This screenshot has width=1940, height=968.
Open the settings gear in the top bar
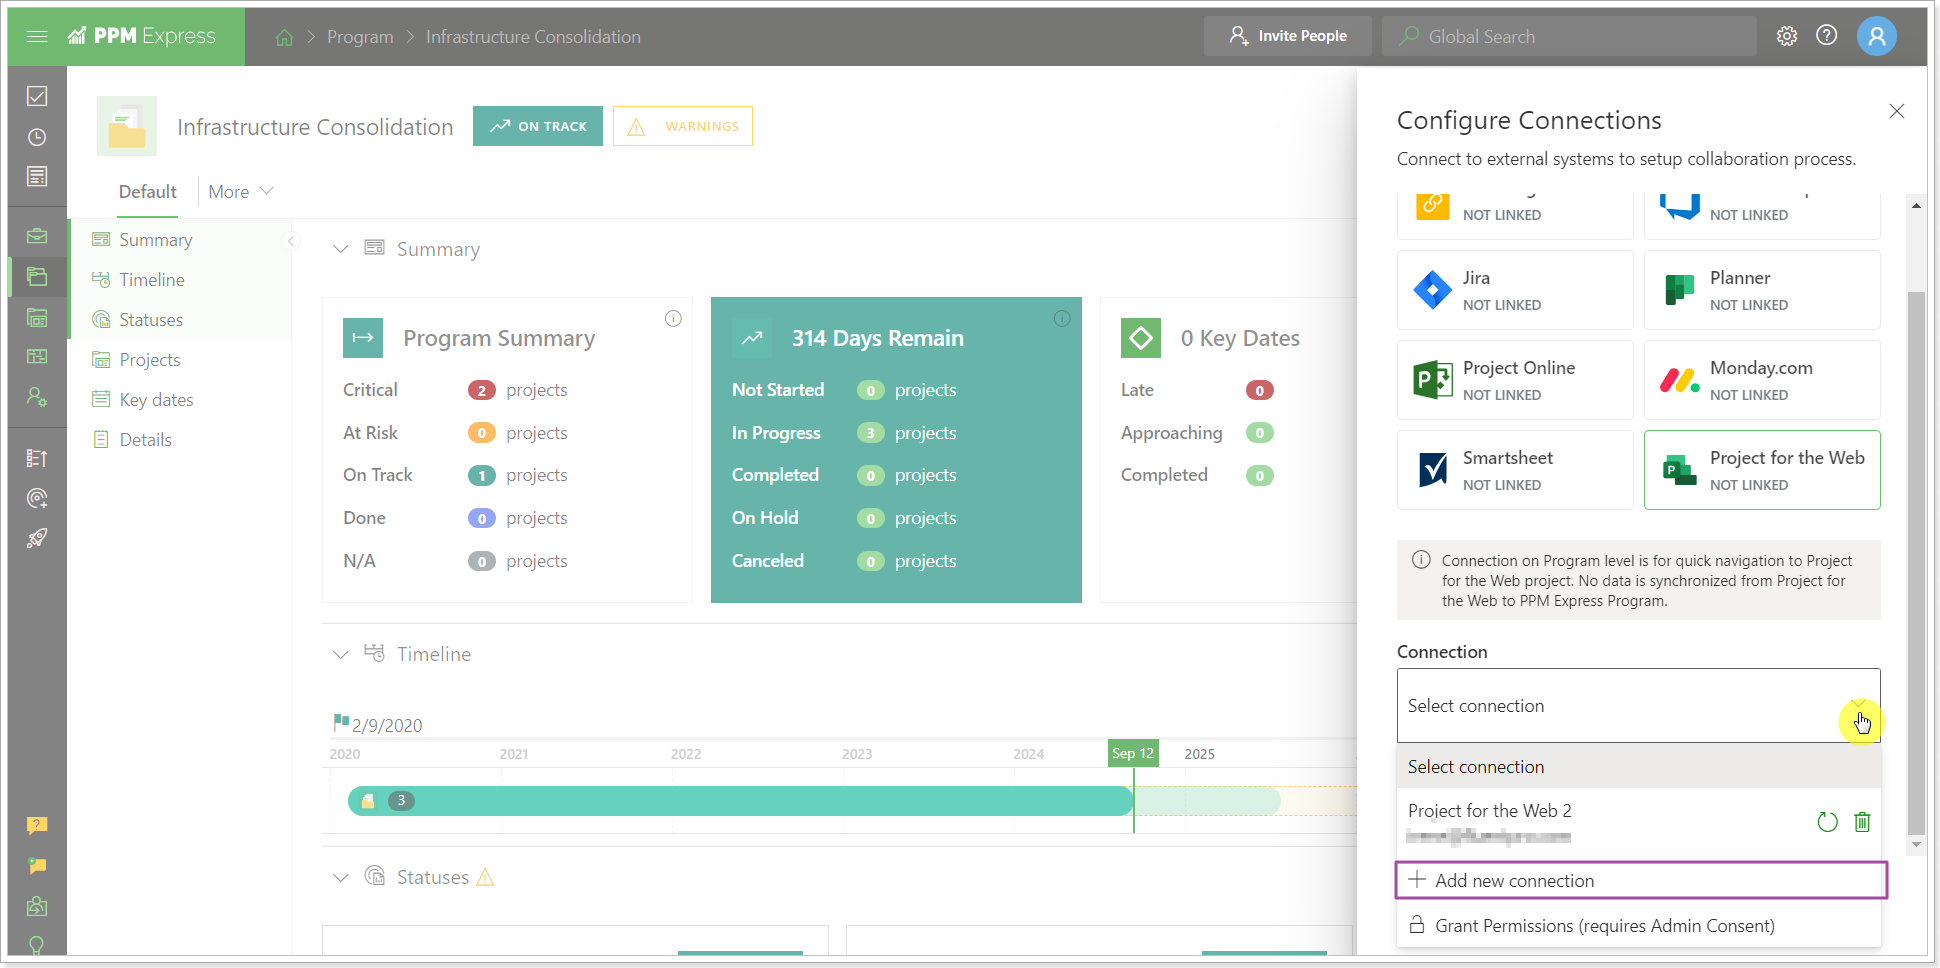[x=1787, y=35]
